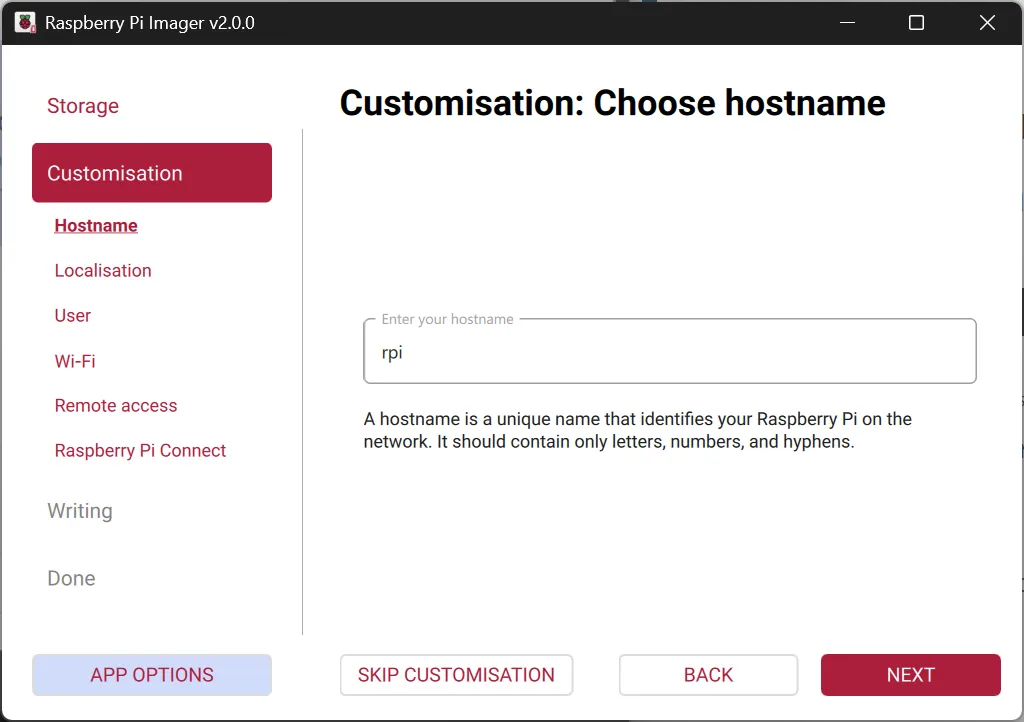Close the Raspberry Pi Imager window
Image resolution: width=1024 pixels, height=722 pixels.
[x=987, y=23]
